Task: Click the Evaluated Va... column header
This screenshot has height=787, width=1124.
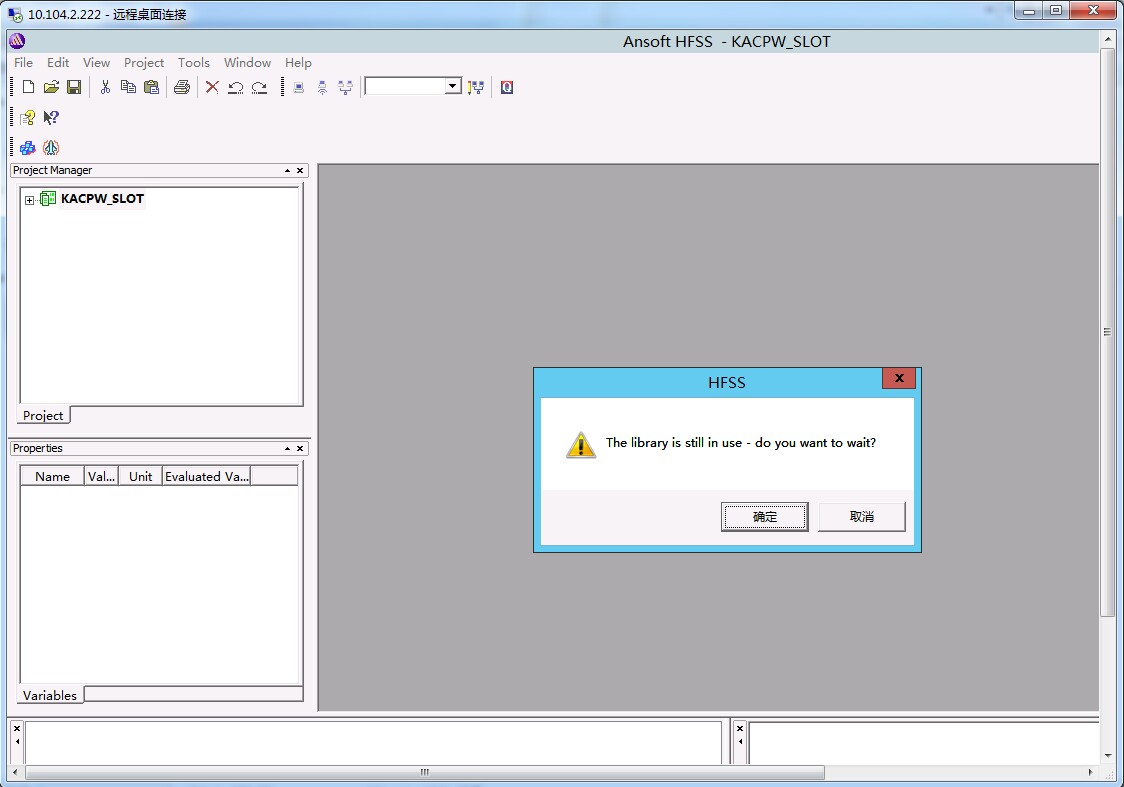Action: [x=206, y=477]
